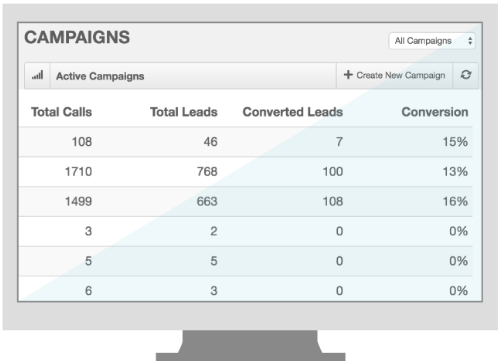Open the All Campaigns dropdown

point(432,41)
